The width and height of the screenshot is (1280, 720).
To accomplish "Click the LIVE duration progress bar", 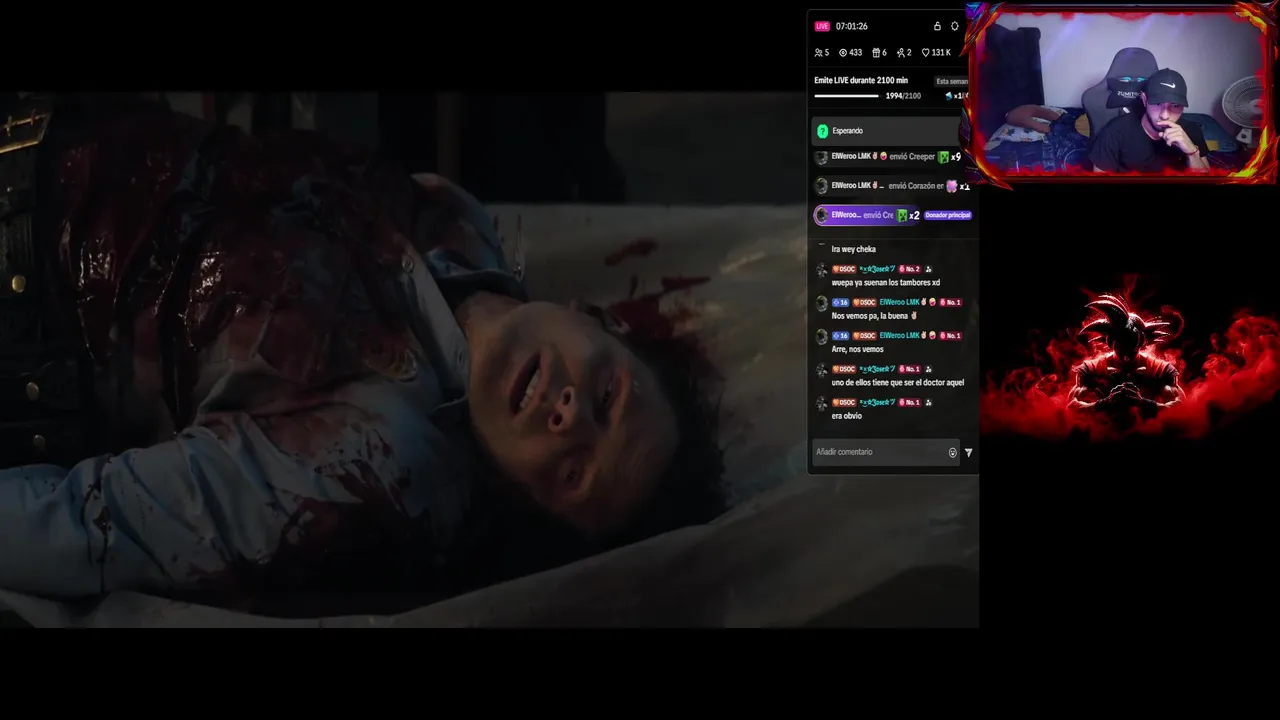I will [846, 96].
